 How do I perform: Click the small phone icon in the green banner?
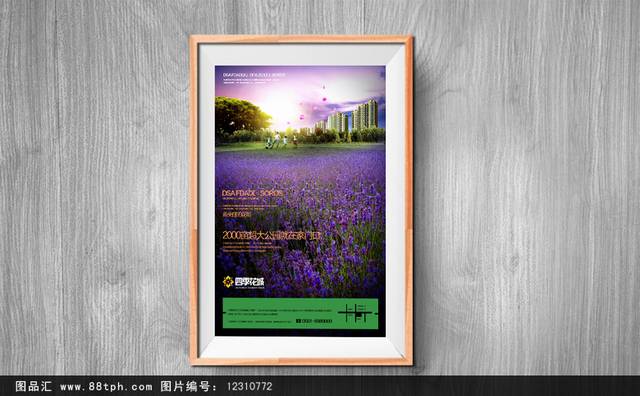coord(298,321)
